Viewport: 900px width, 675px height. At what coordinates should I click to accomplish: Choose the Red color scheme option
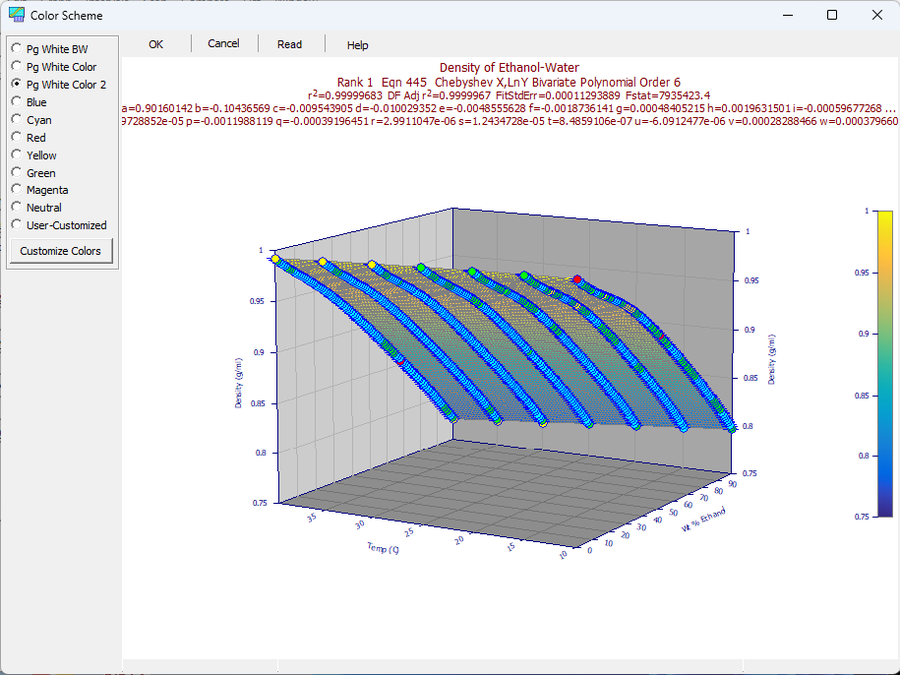pos(29,138)
